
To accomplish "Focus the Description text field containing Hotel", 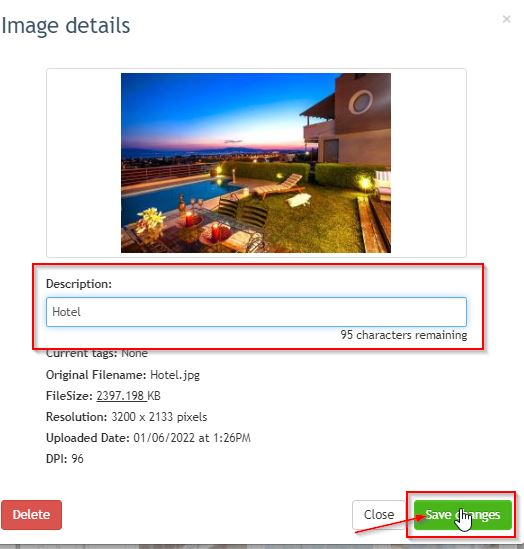I will click(256, 312).
